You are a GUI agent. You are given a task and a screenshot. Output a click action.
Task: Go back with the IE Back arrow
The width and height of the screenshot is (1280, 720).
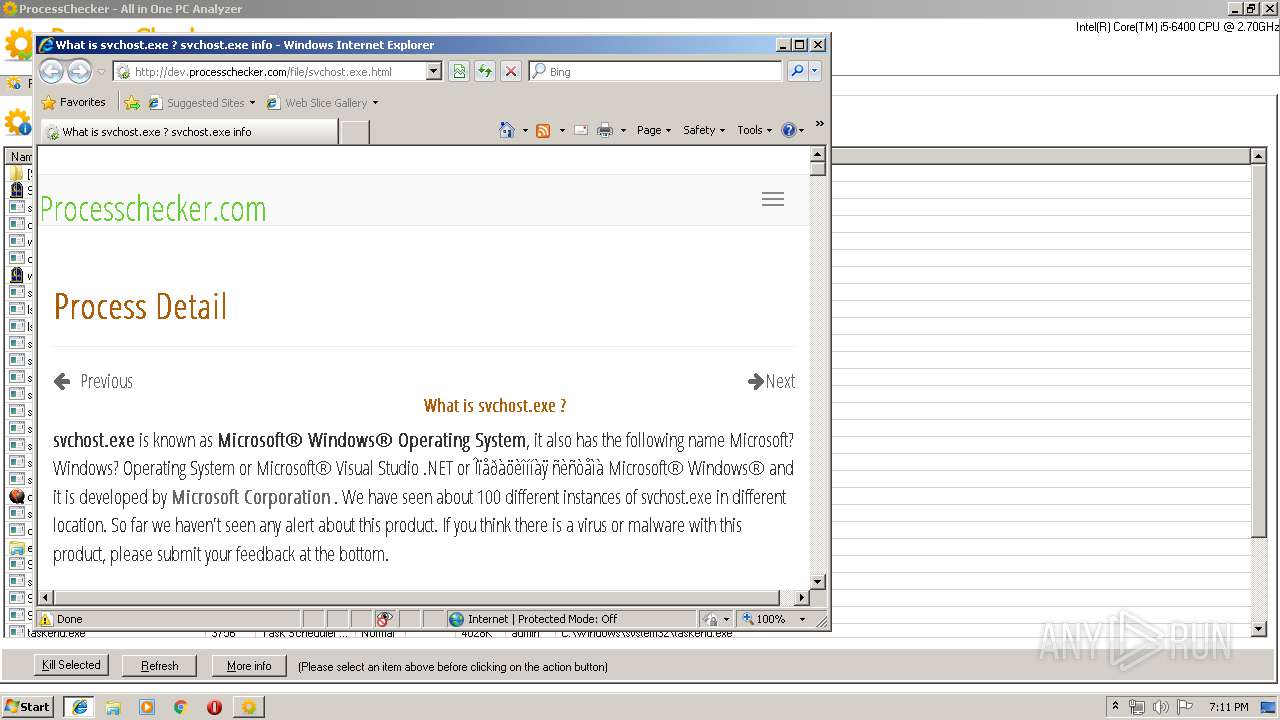click(51, 71)
